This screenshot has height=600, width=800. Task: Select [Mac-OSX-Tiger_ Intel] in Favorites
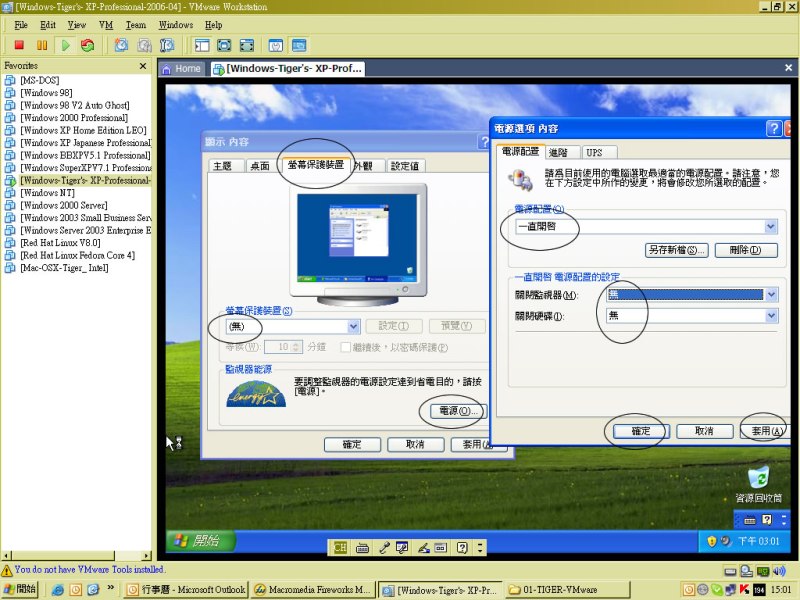point(64,268)
